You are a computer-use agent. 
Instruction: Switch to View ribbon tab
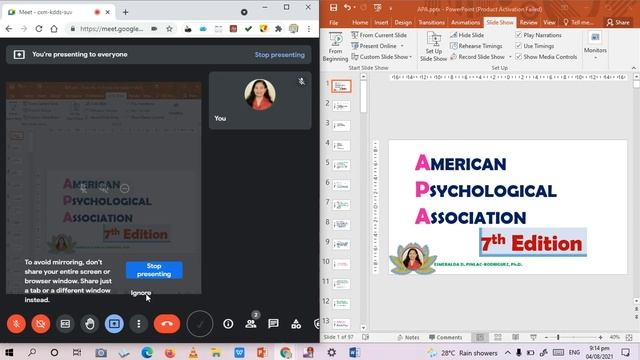tap(549, 22)
